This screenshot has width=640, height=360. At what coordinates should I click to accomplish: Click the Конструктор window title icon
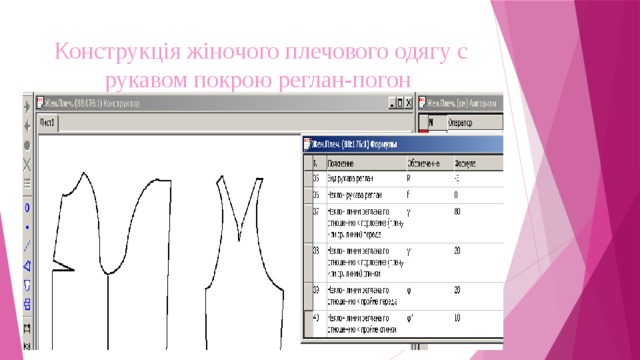pyautogui.click(x=40, y=103)
